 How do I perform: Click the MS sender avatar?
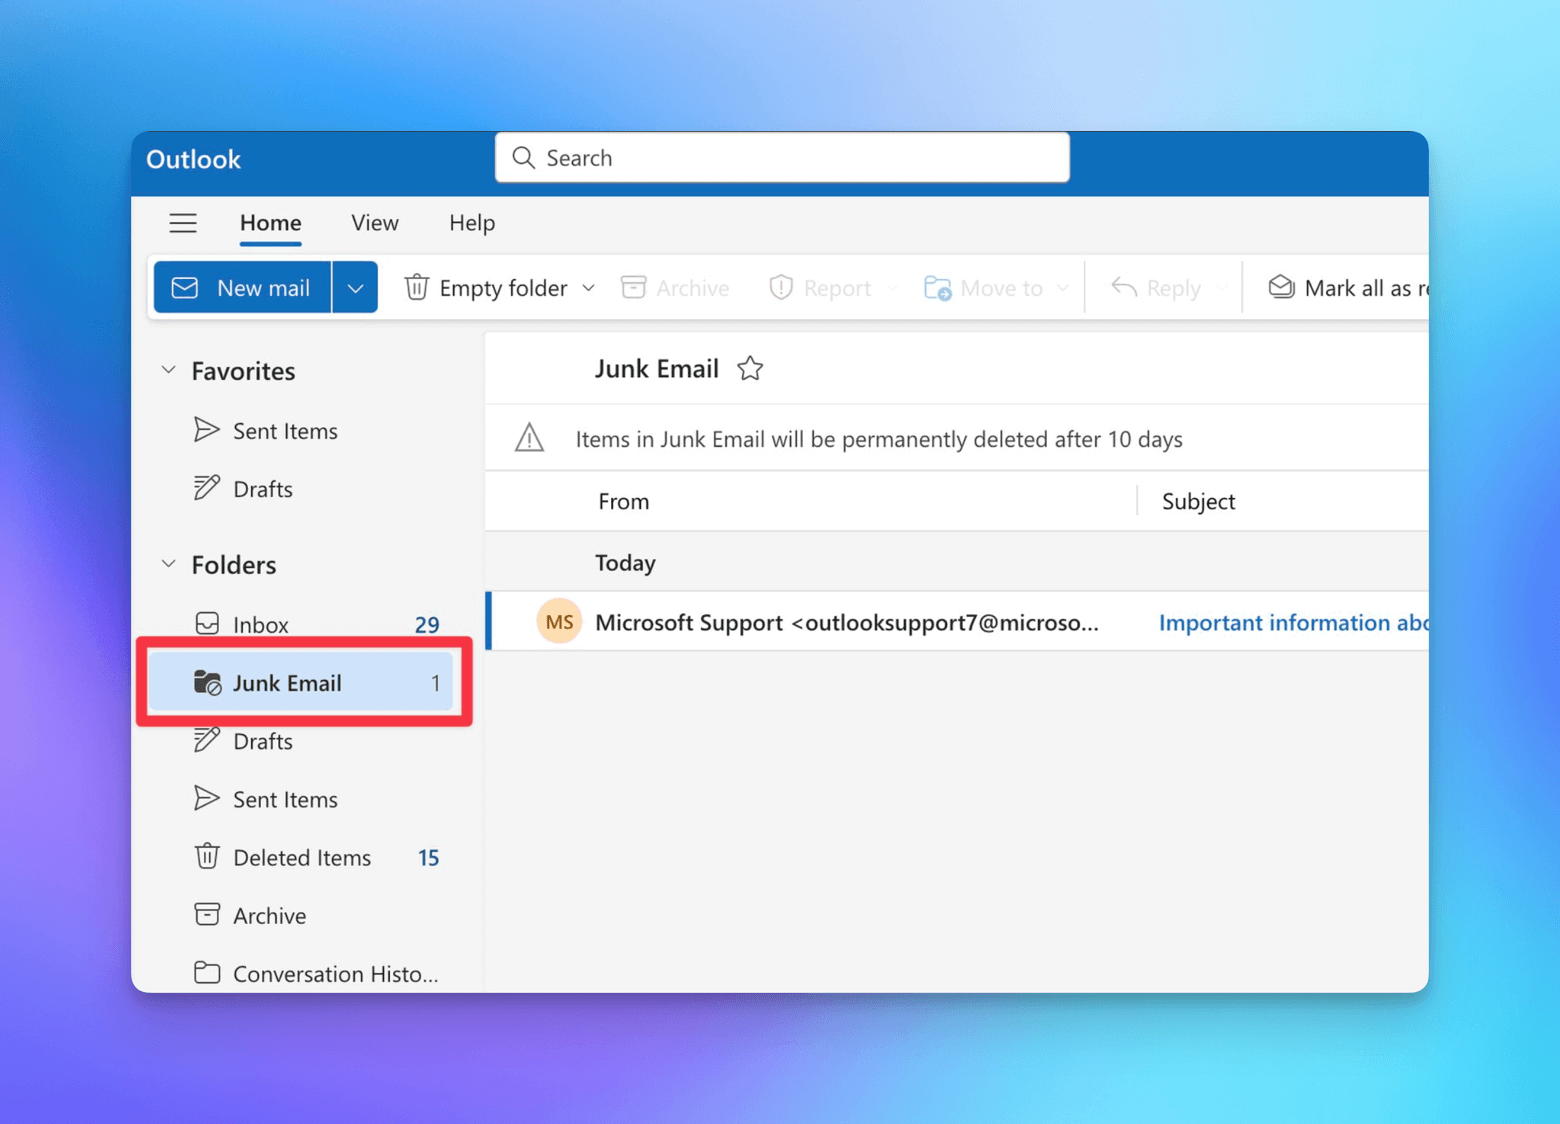tap(559, 622)
